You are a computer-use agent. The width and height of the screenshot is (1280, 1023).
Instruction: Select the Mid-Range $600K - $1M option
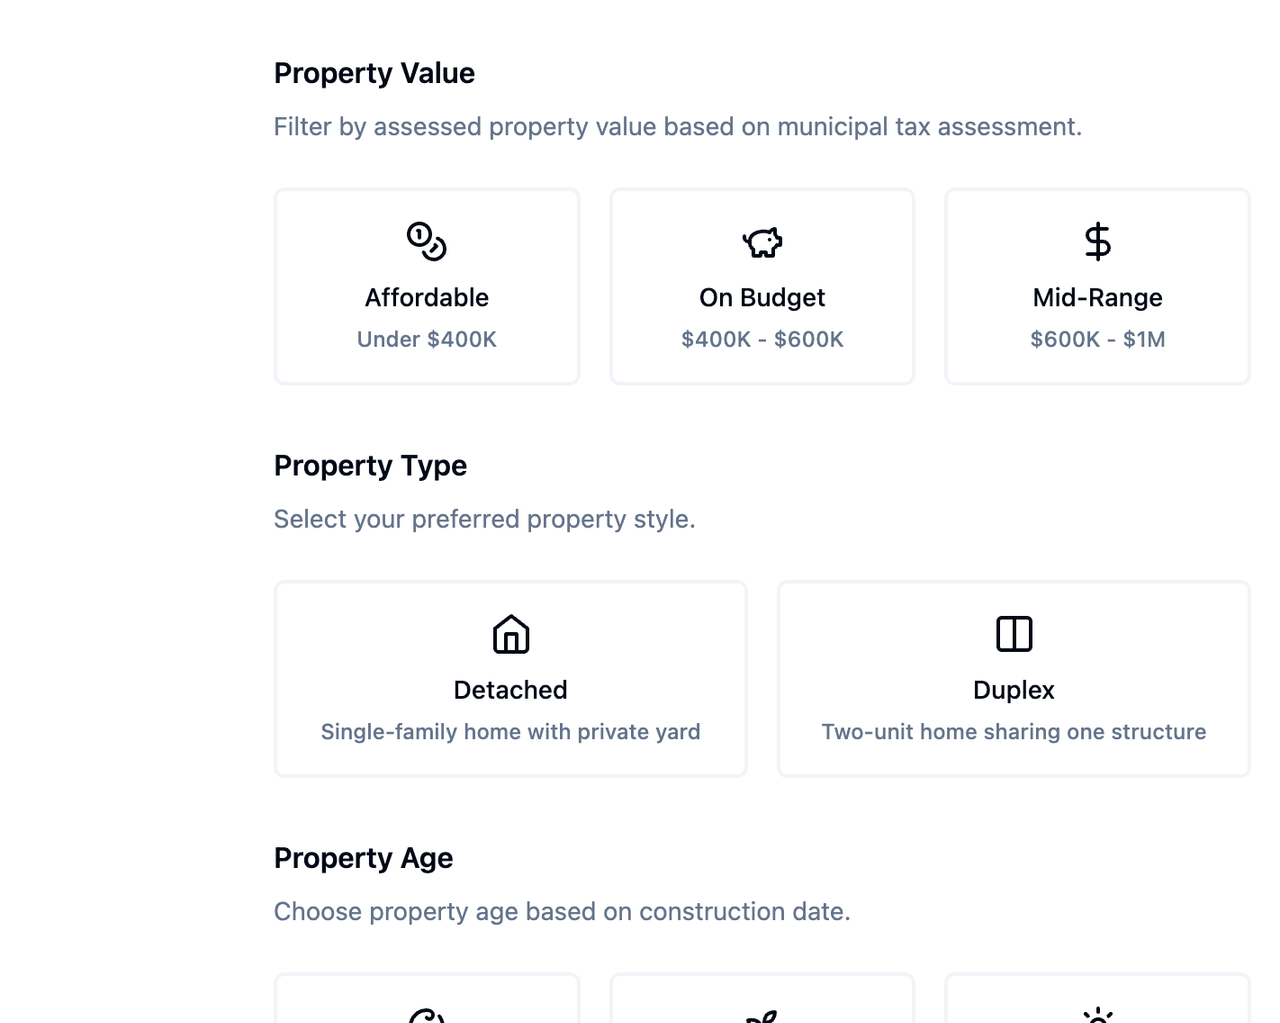point(1097,286)
